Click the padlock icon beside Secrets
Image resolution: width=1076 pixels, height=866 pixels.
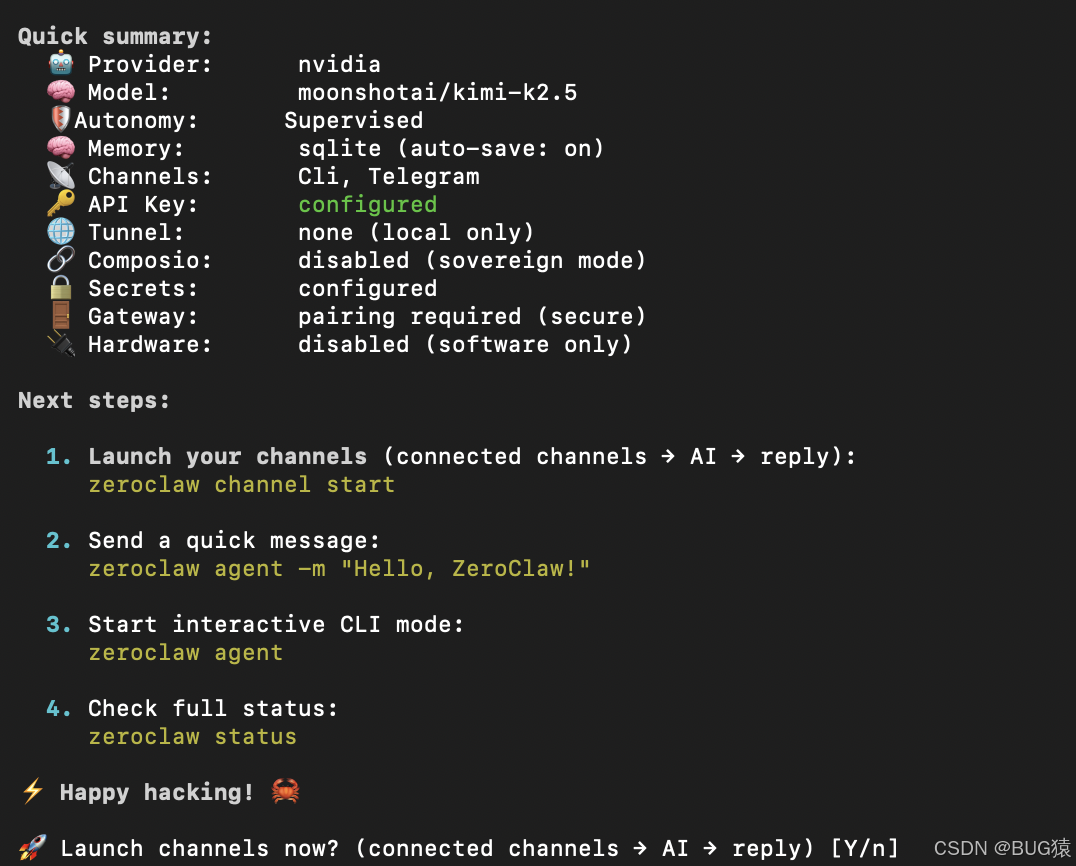pyautogui.click(x=61, y=288)
